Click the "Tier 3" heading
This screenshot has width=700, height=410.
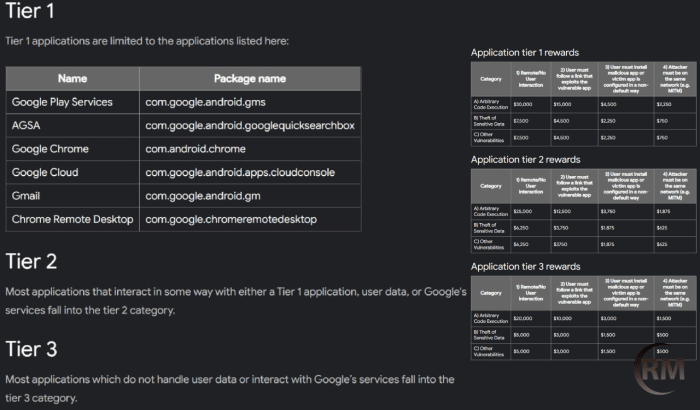tap(31, 349)
